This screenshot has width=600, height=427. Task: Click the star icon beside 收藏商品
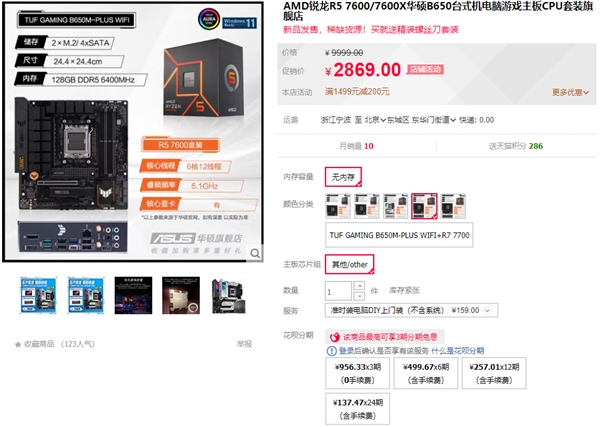click(x=18, y=345)
